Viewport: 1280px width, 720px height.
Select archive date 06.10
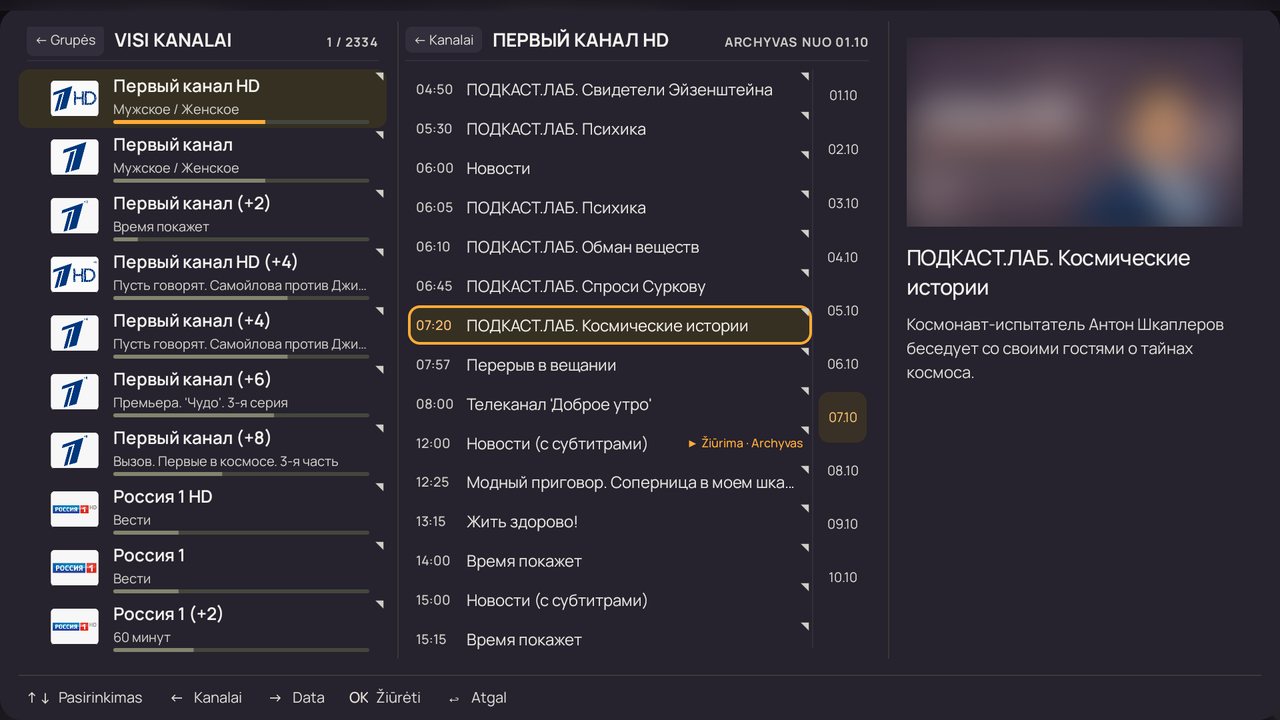click(843, 364)
